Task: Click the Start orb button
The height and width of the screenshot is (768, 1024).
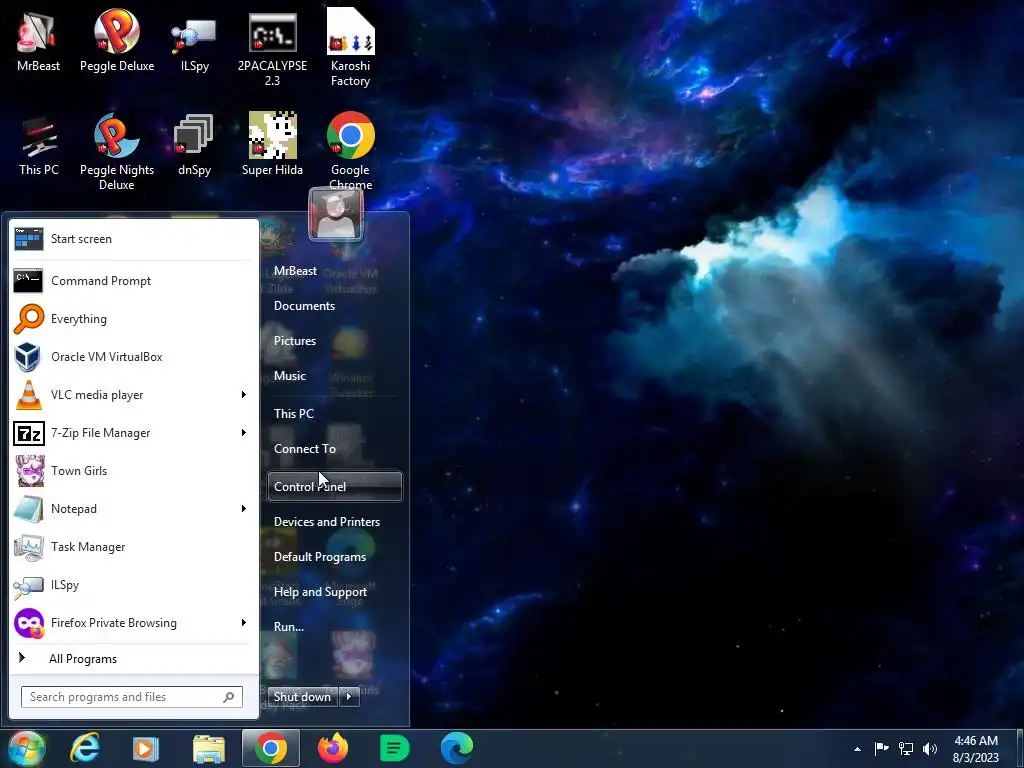Action: [25, 748]
